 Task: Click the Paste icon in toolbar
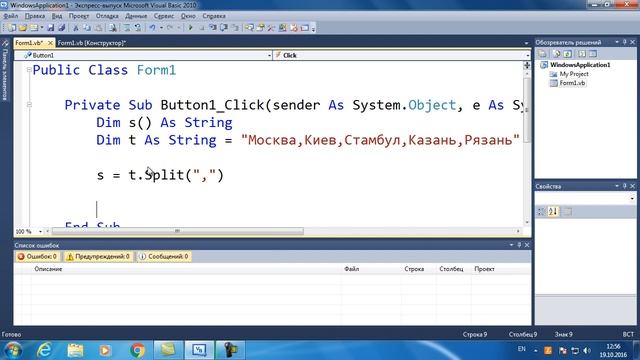[x=99, y=28]
